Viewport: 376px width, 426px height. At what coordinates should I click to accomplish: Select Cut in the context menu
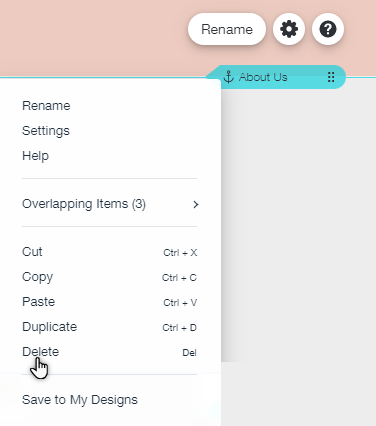109,252
